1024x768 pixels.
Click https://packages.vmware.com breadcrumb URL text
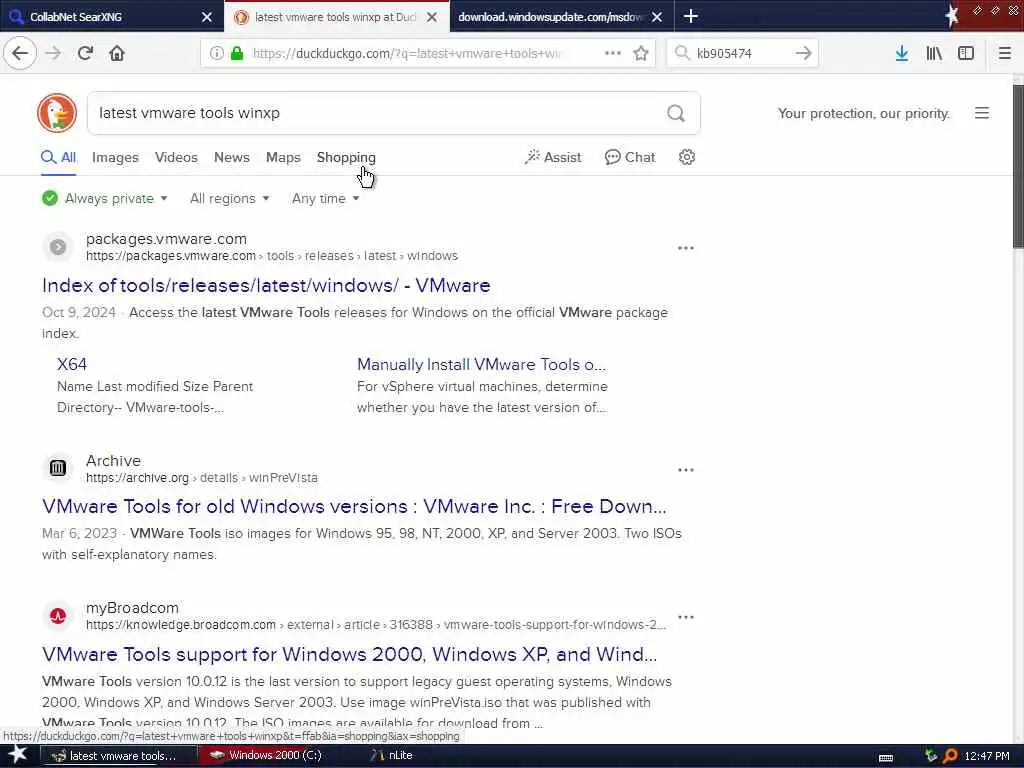click(171, 256)
